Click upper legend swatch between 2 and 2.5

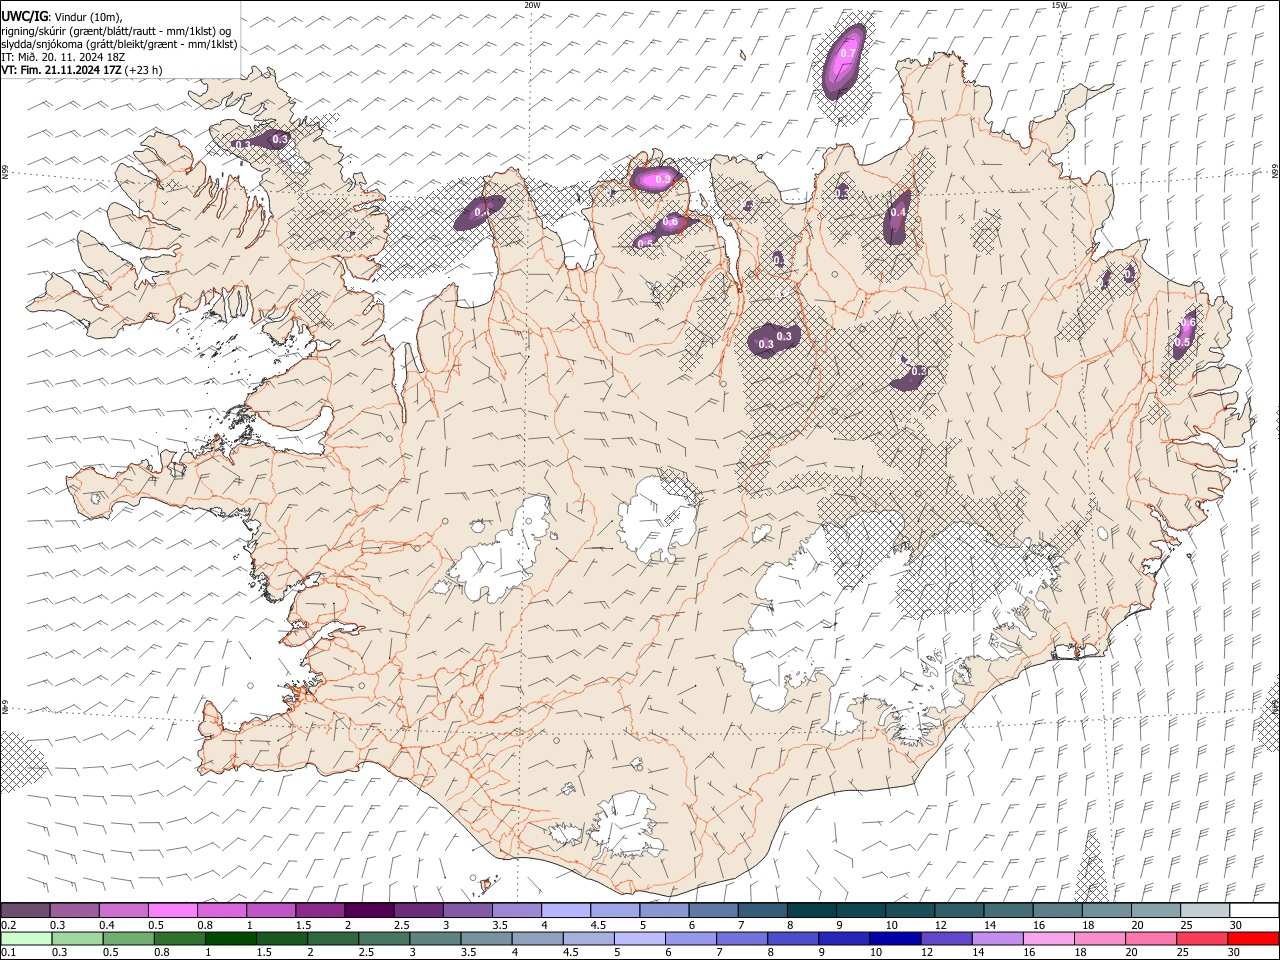[369, 911]
